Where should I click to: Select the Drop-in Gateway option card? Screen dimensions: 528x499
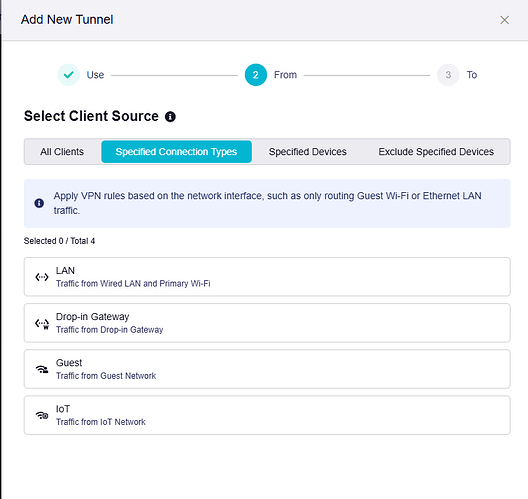pos(267,323)
